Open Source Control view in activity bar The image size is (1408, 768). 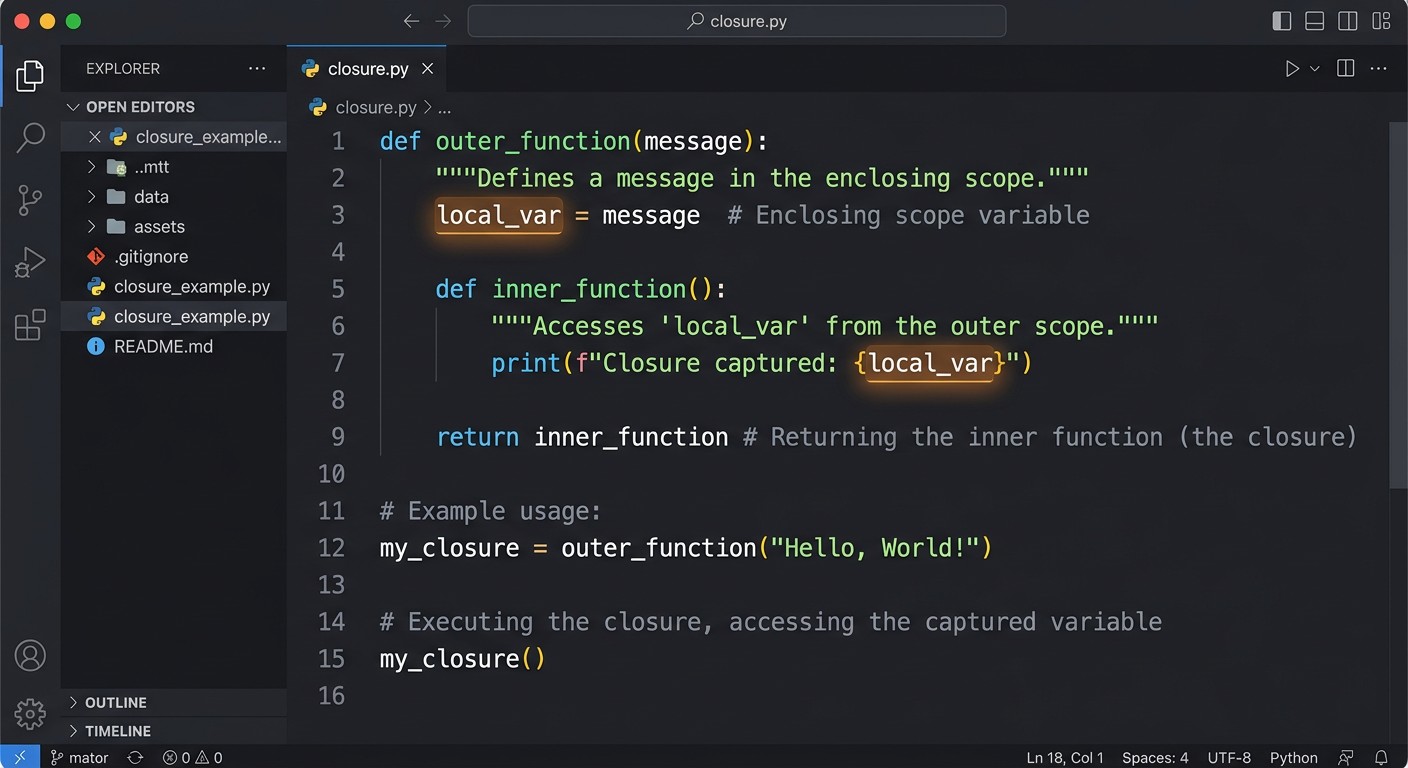pos(30,201)
